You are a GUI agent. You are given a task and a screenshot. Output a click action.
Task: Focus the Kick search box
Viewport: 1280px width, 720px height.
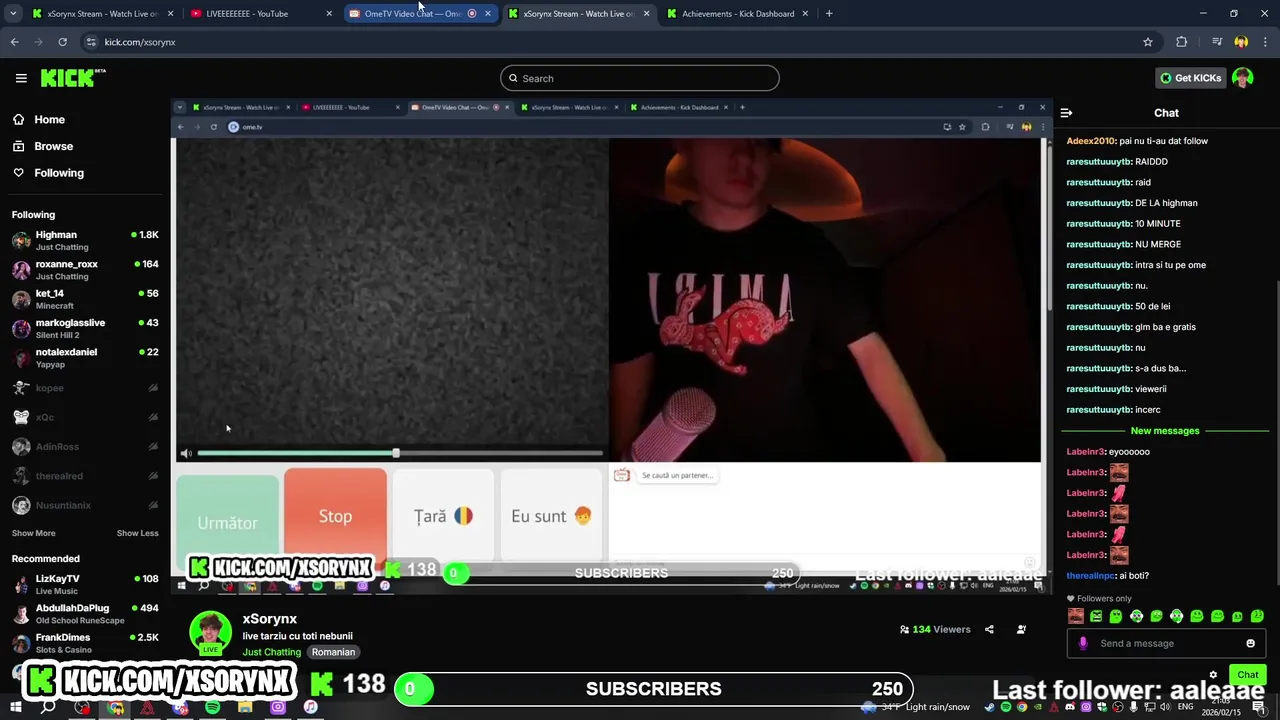(640, 78)
